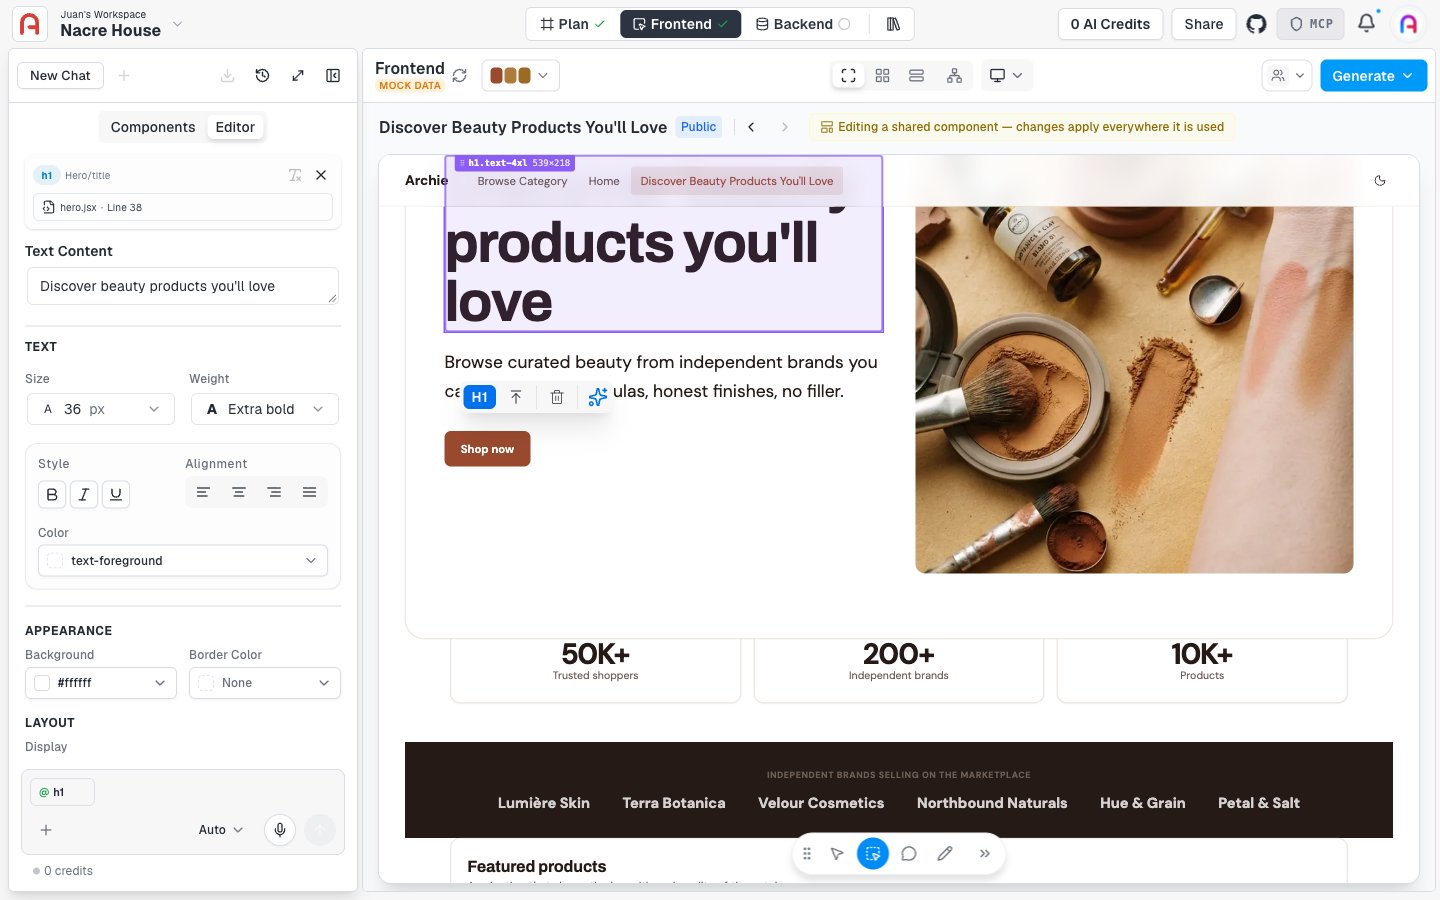Open the library docs icon
1440x900 pixels.
coord(893,24)
